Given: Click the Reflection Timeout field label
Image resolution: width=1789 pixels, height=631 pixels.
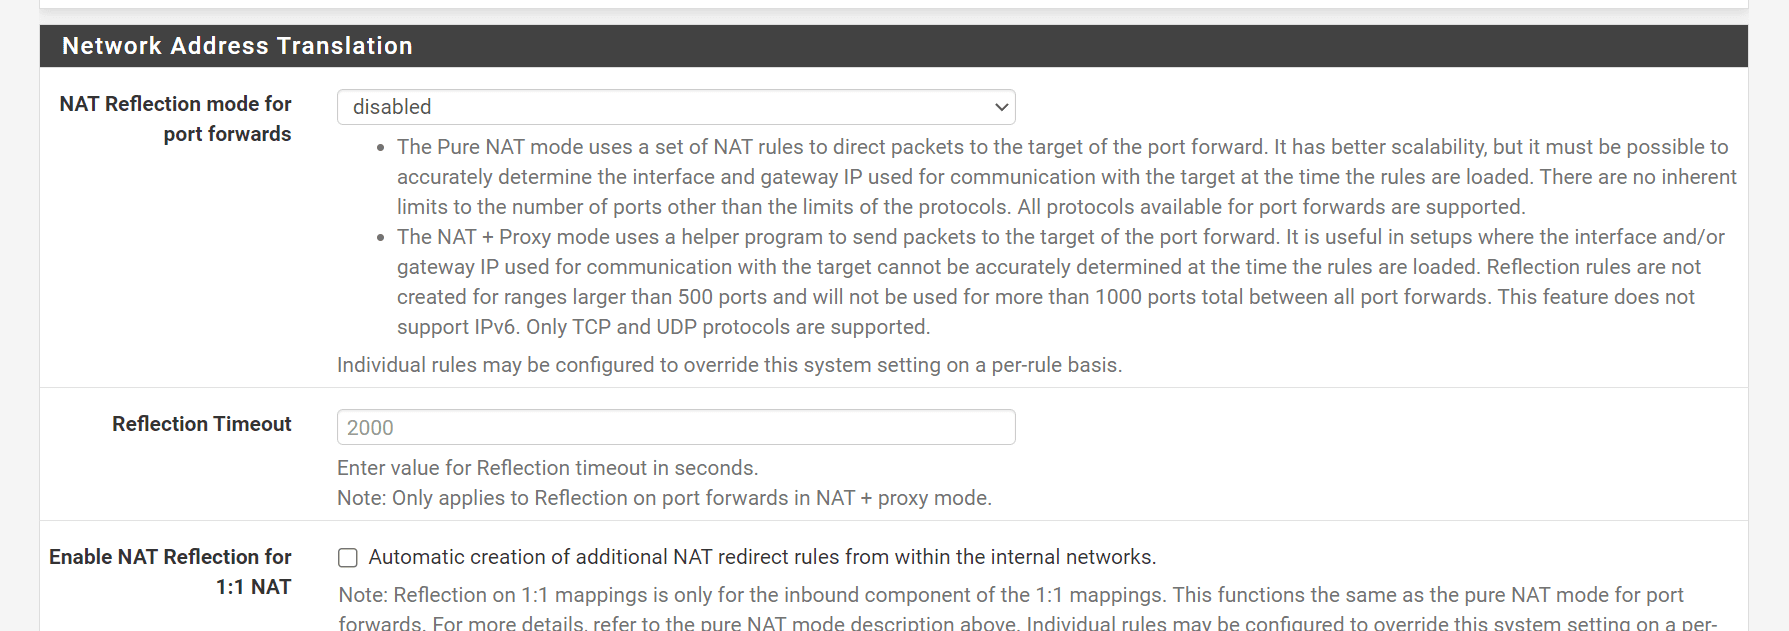Looking at the screenshot, I should click(x=202, y=424).
